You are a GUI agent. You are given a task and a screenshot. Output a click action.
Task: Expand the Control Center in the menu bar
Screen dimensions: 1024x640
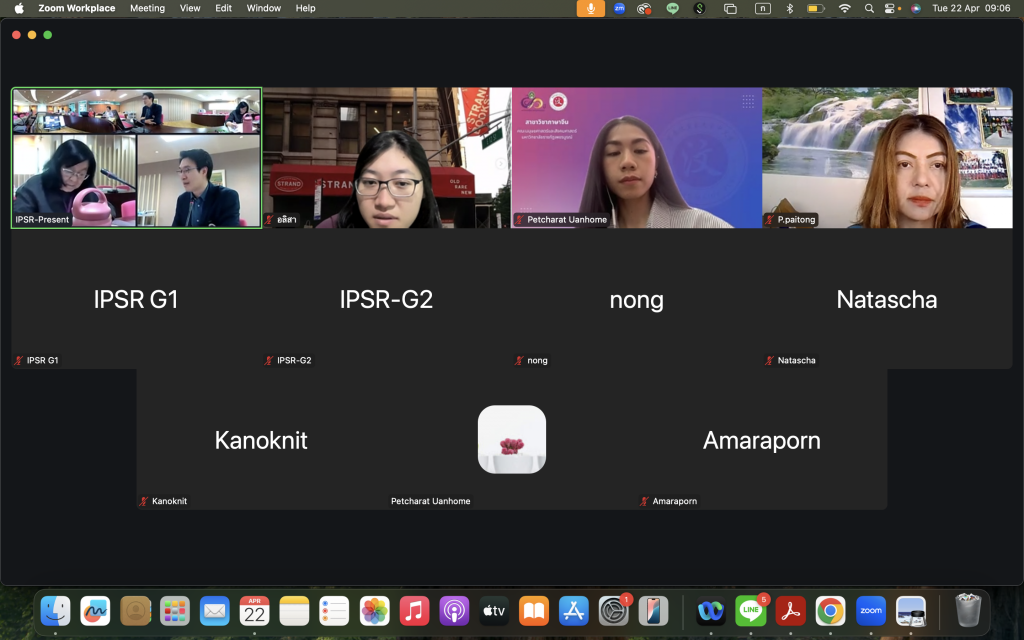coord(890,8)
